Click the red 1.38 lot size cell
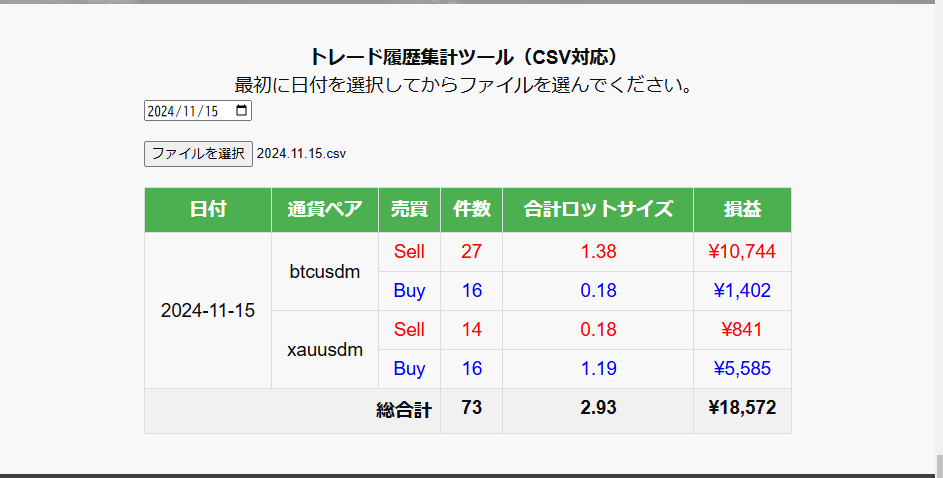Screen dimensions: 943x478 (598, 252)
